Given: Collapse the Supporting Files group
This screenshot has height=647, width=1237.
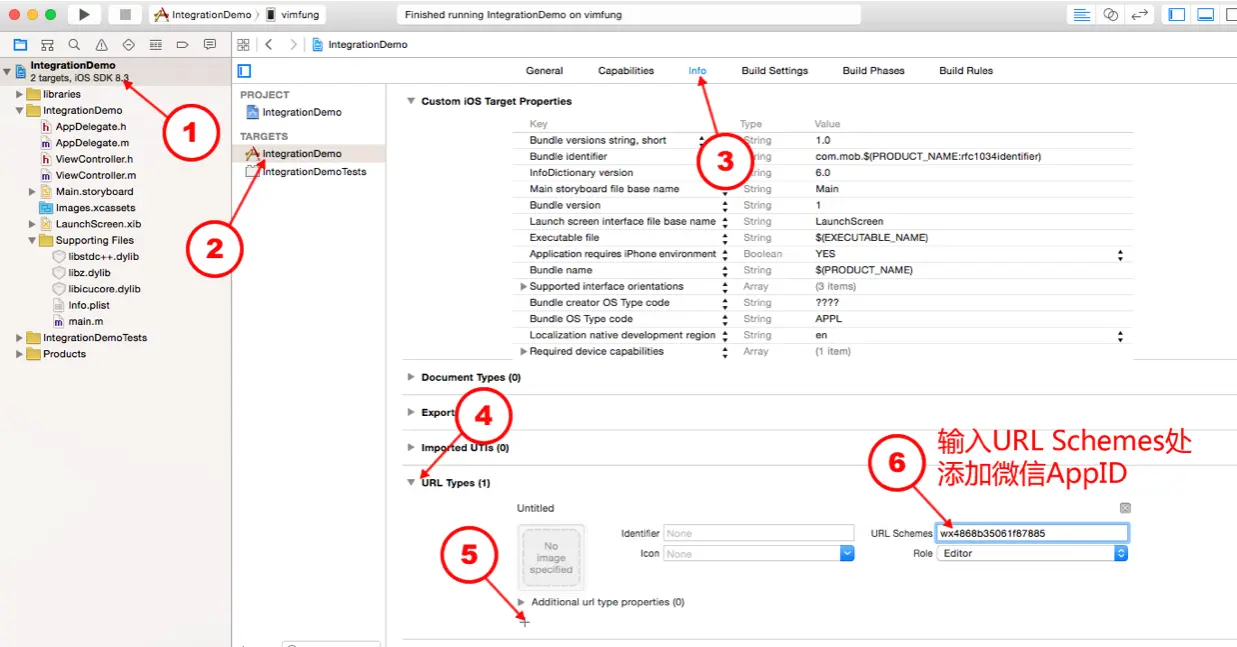Looking at the screenshot, I should coord(32,240).
